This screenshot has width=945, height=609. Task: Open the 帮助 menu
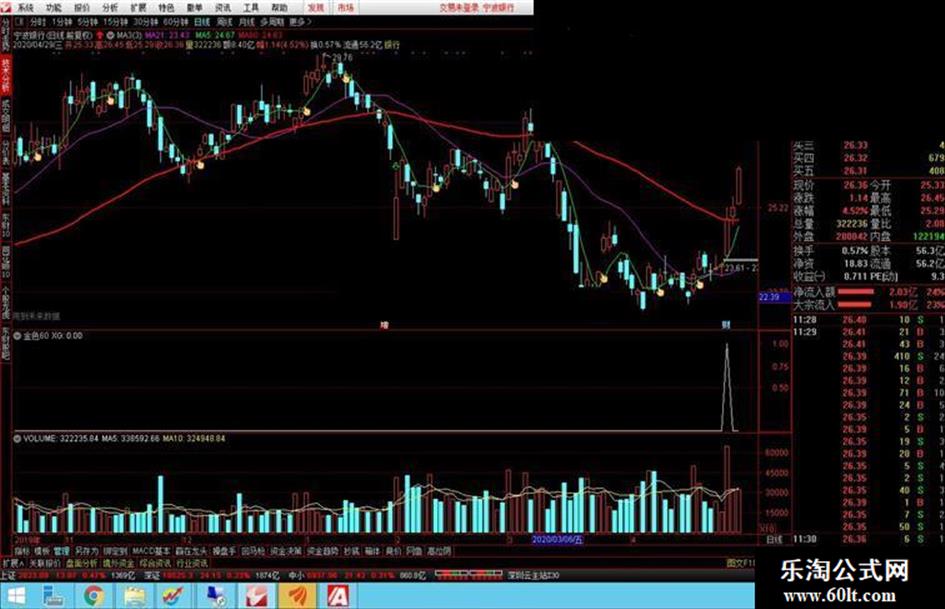279,8
